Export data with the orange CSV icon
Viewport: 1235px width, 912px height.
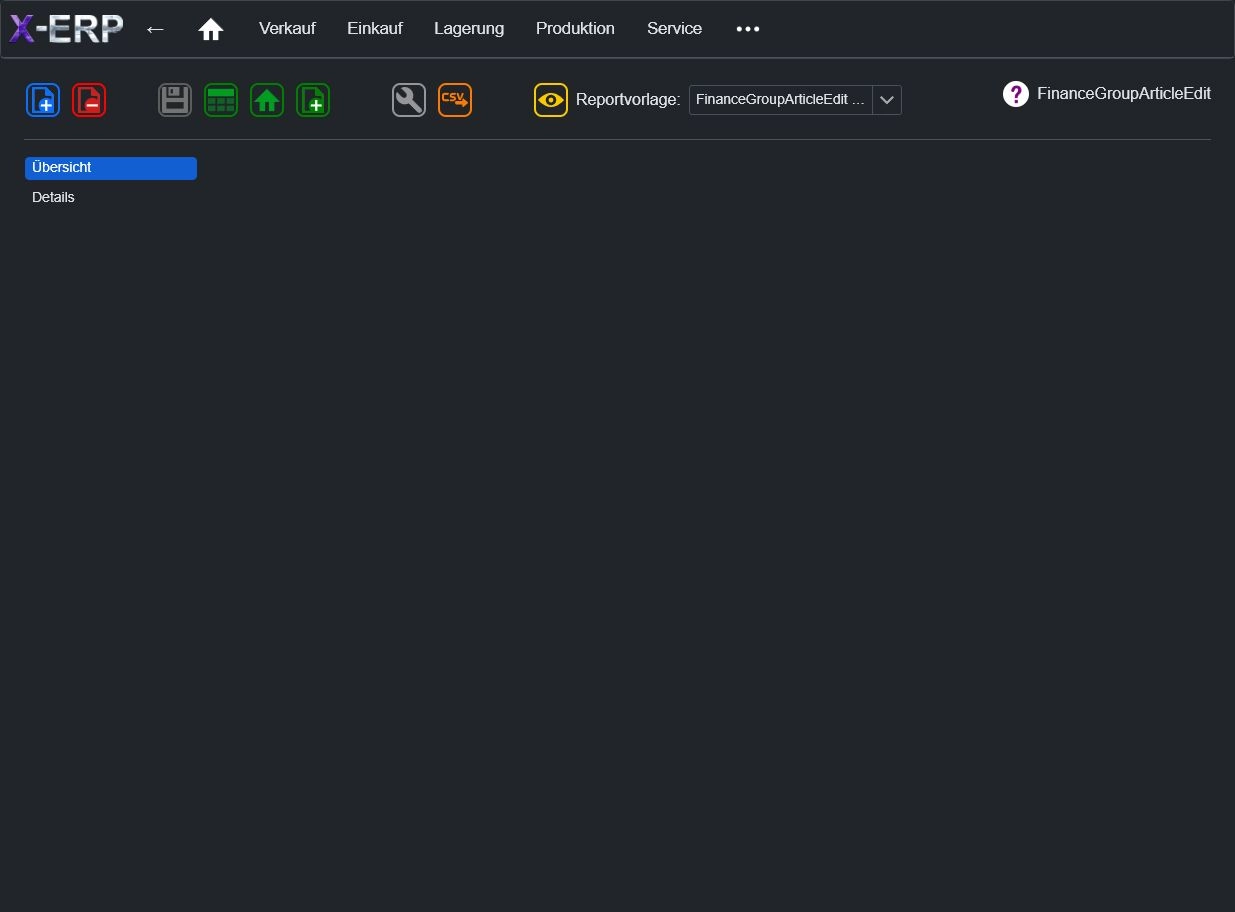pyautogui.click(x=455, y=100)
